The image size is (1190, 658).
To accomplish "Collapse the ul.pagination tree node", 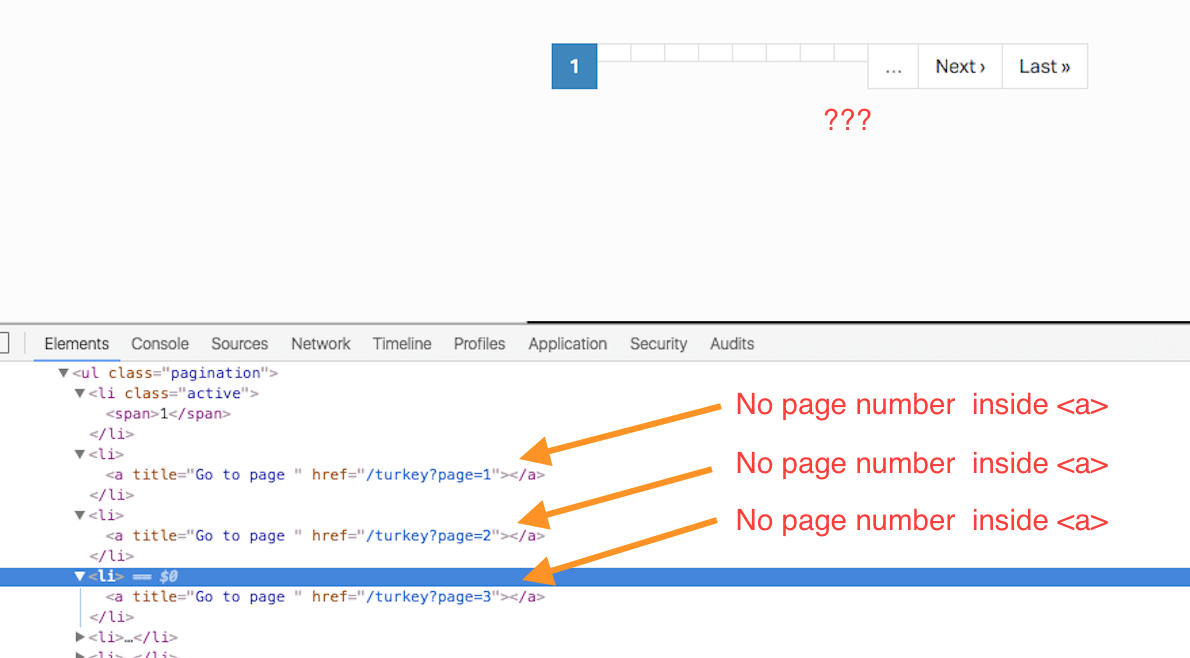I will 63,372.
